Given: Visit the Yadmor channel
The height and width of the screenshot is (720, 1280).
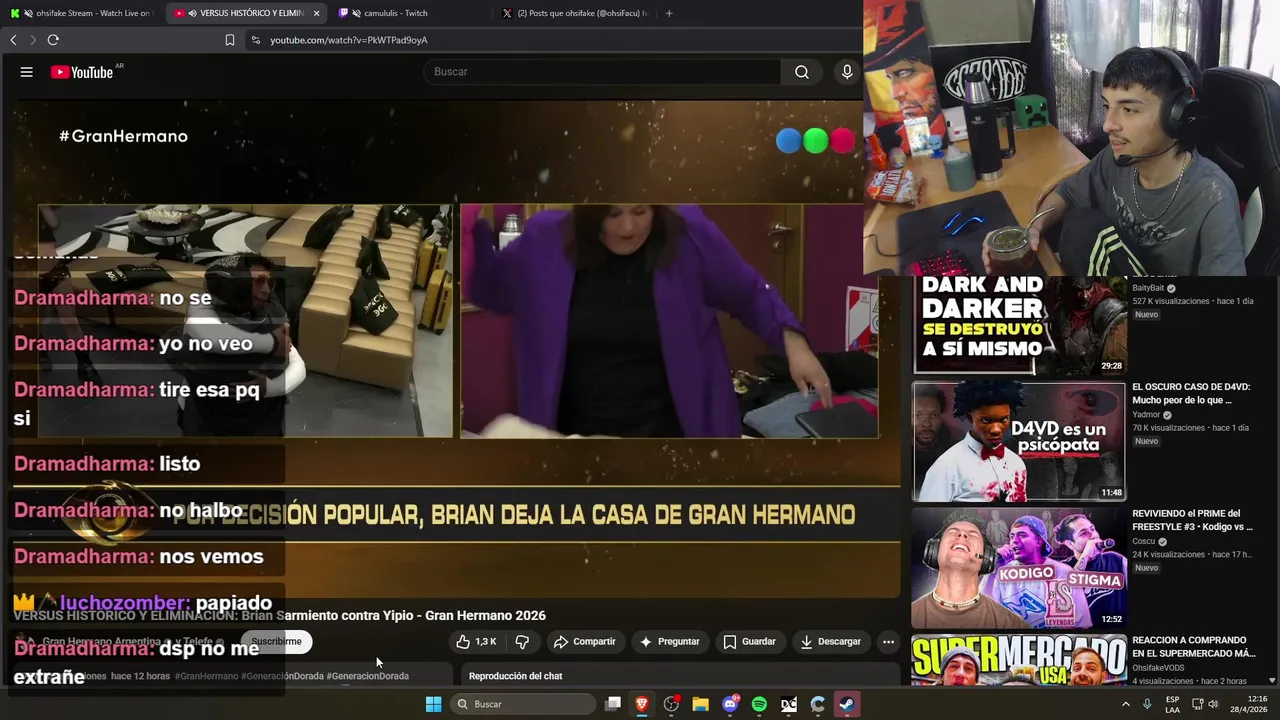Looking at the screenshot, I should pyautogui.click(x=1146, y=415).
